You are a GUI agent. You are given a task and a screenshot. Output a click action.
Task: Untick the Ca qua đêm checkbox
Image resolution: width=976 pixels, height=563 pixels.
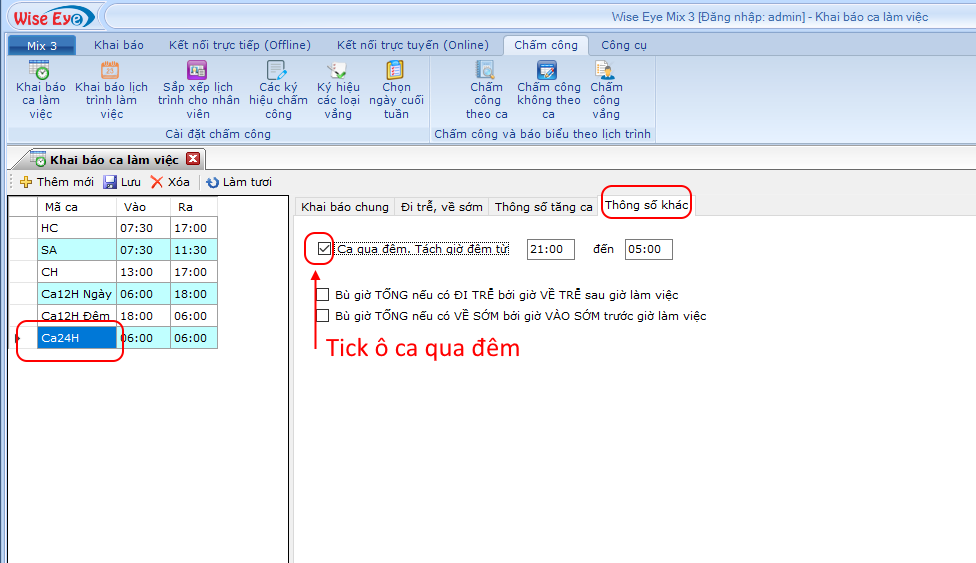pos(323,249)
